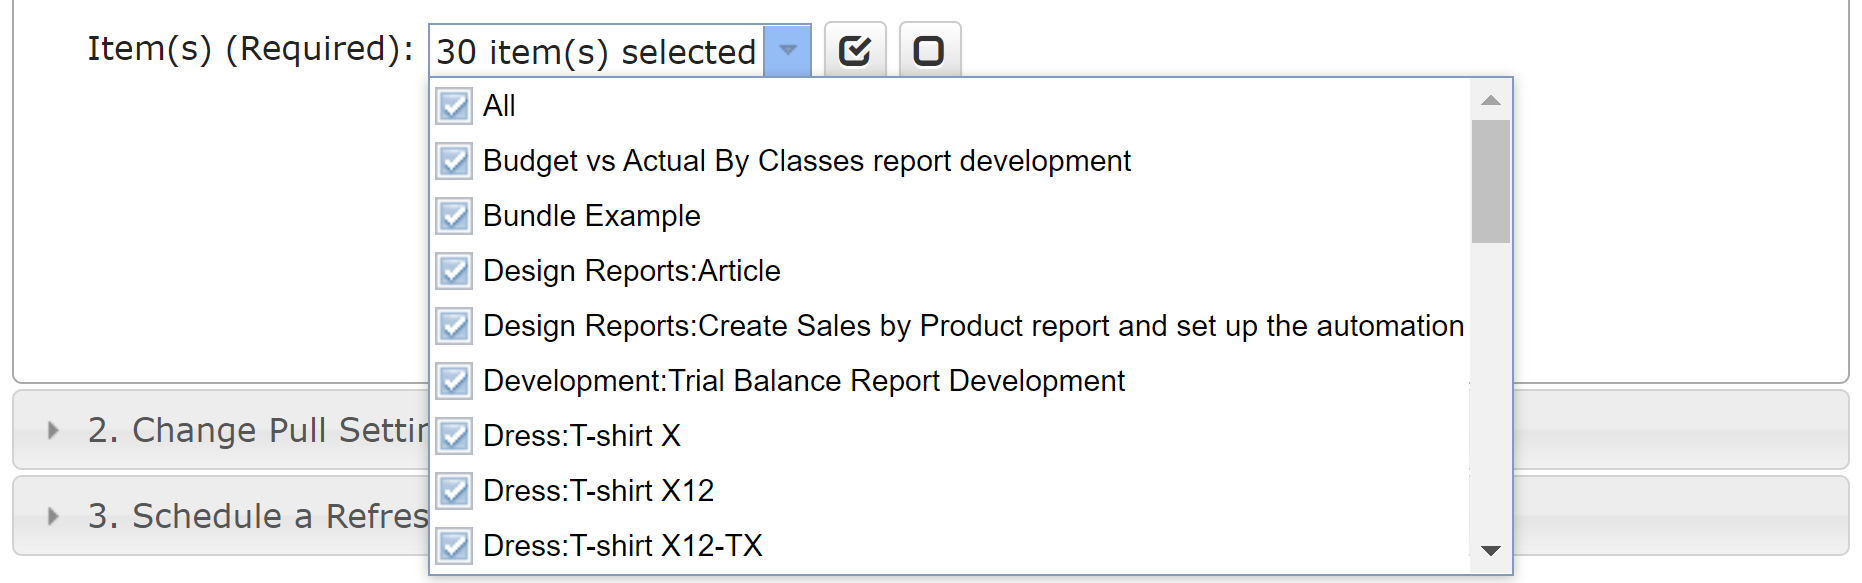1862x583 pixels.
Task: Toggle the Design Reports:Article checkbox
Action: 454,270
